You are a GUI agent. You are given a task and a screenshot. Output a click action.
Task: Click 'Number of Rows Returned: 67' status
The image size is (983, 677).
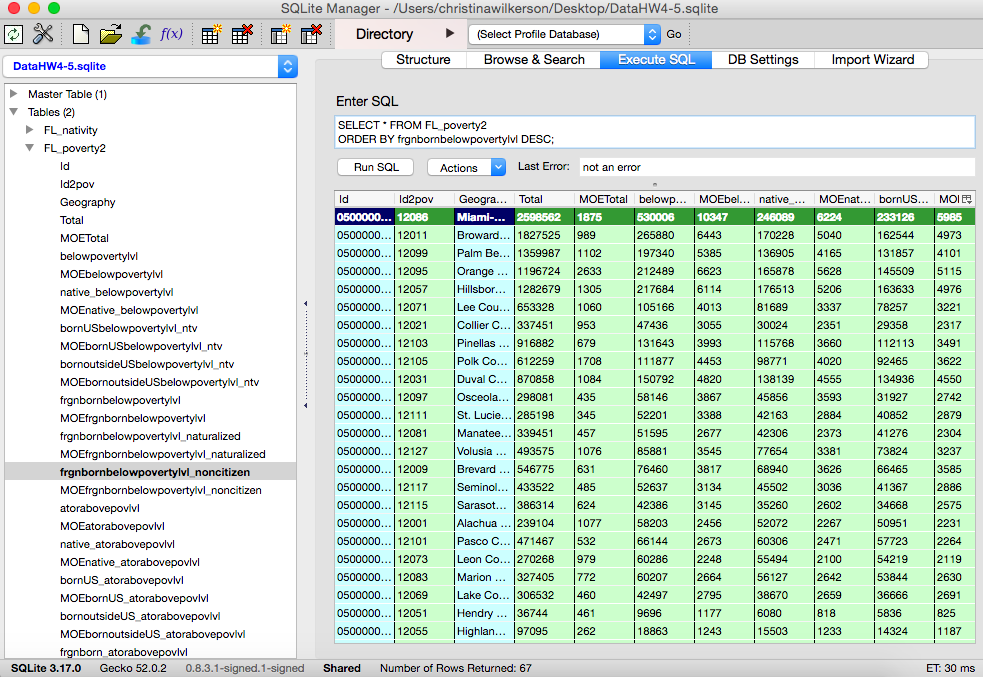pyautogui.click(x=456, y=668)
